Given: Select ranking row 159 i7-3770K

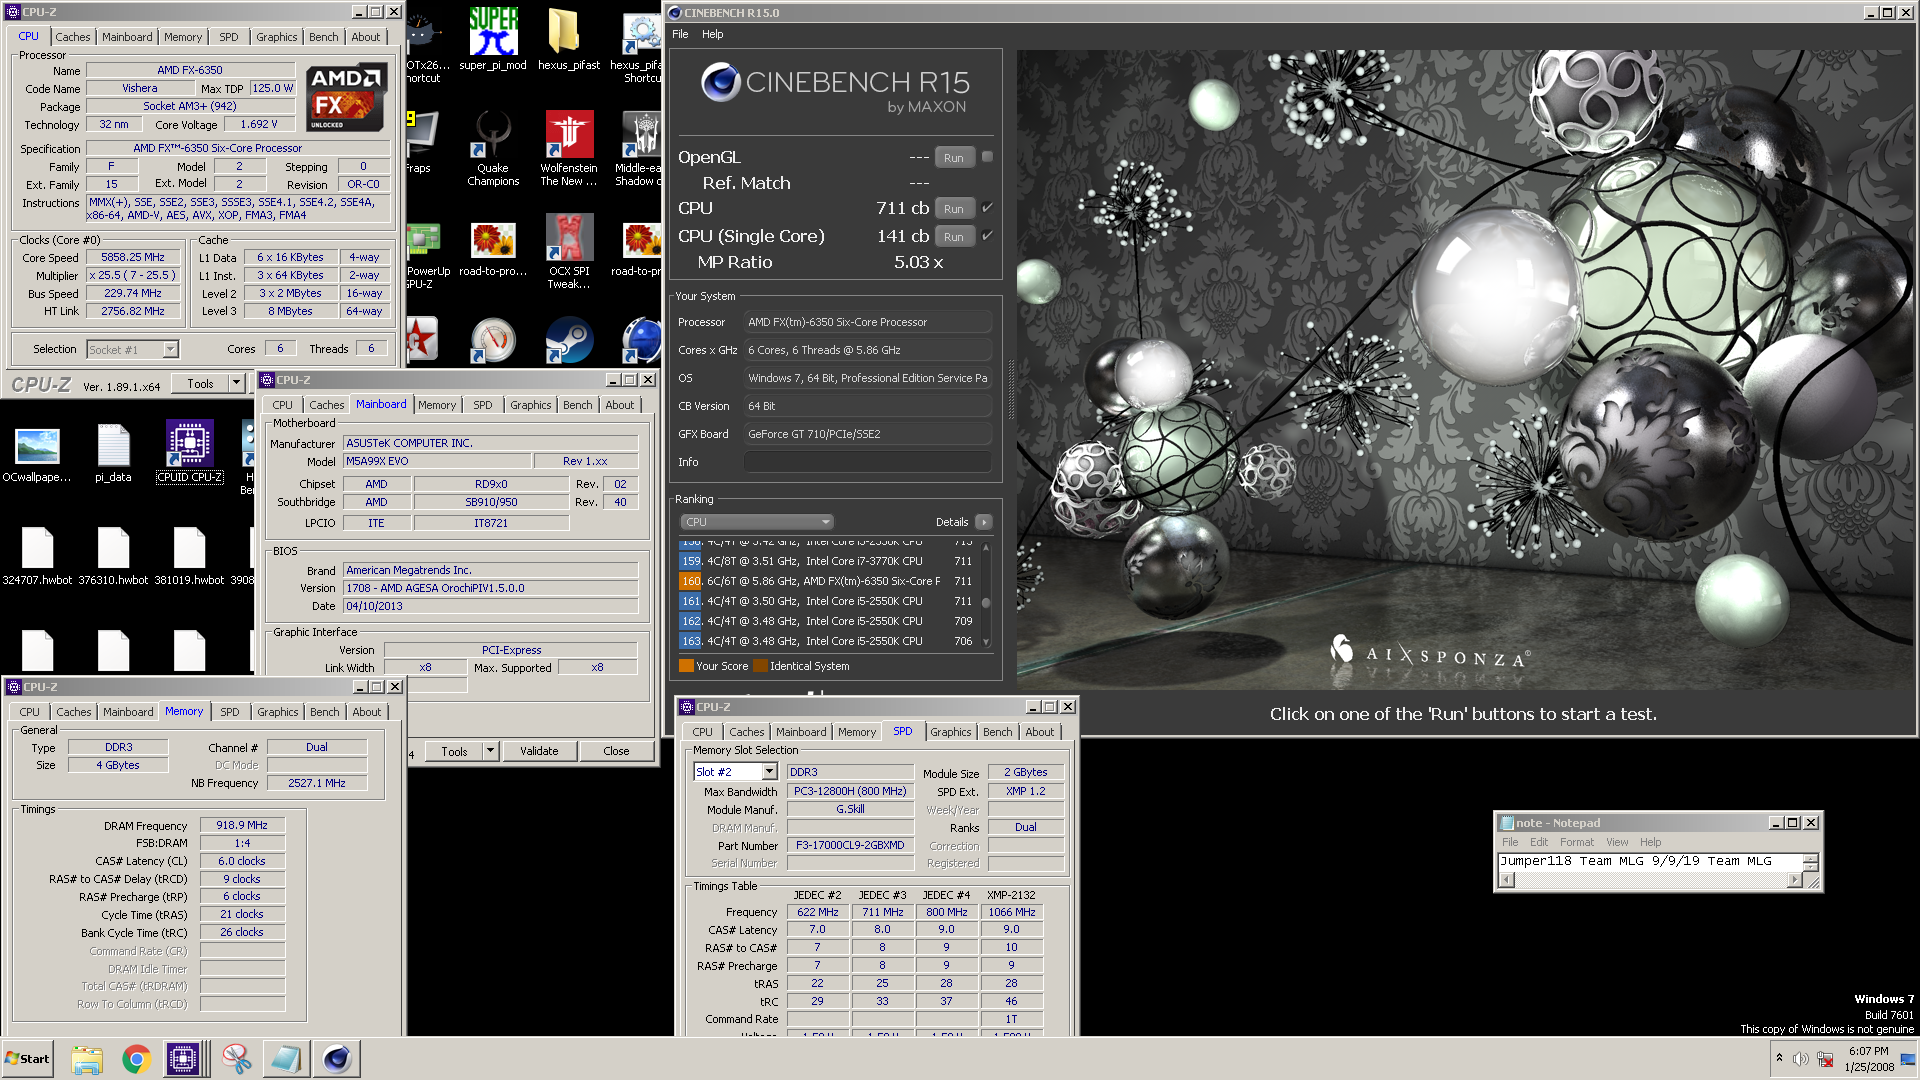Looking at the screenshot, I should pos(828,561).
